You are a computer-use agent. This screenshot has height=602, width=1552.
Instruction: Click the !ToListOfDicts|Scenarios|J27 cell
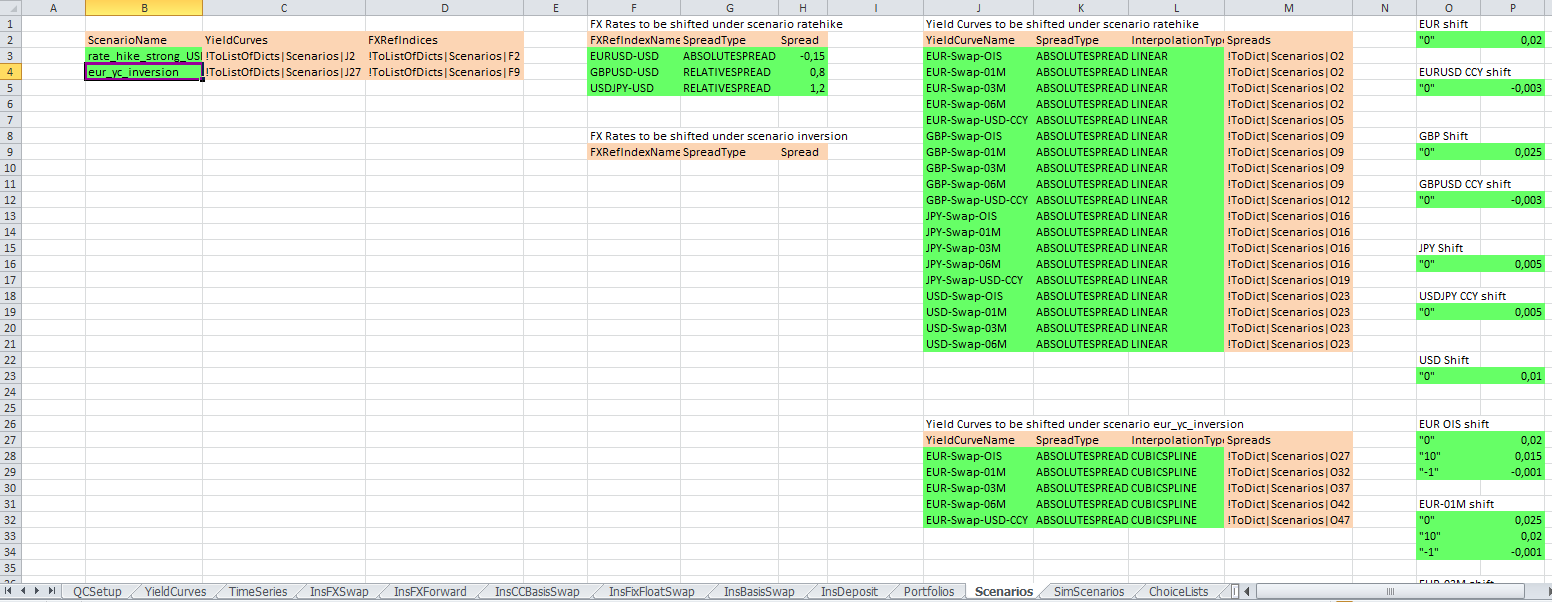point(284,72)
